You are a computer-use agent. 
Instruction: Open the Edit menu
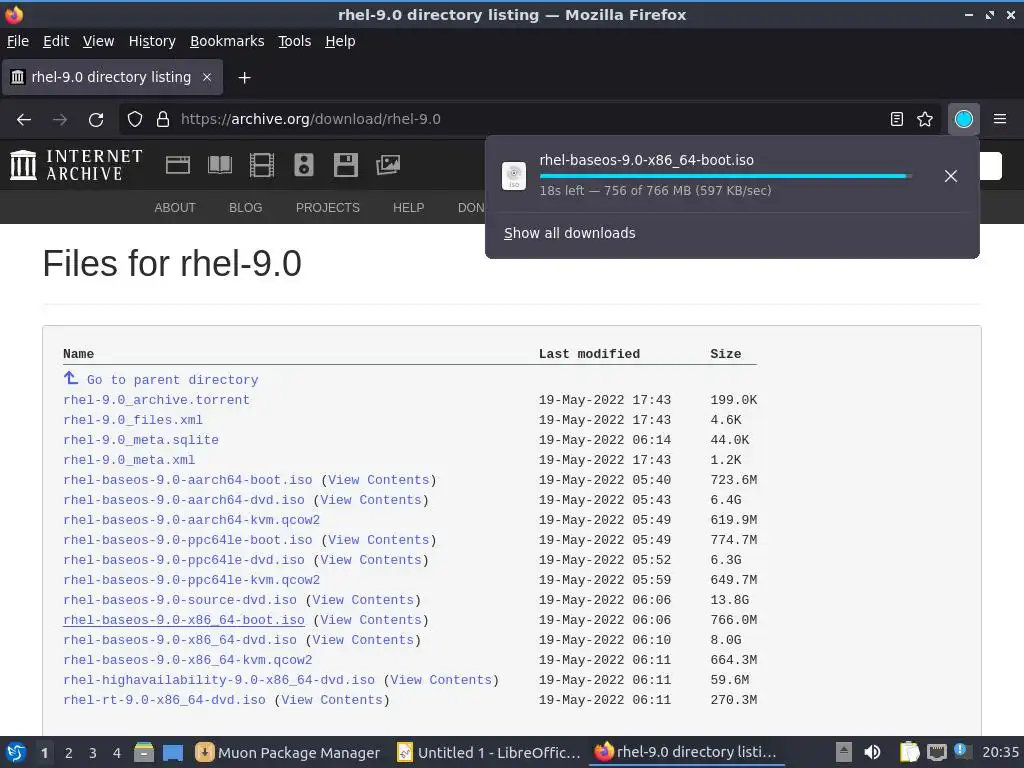pyautogui.click(x=56, y=41)
